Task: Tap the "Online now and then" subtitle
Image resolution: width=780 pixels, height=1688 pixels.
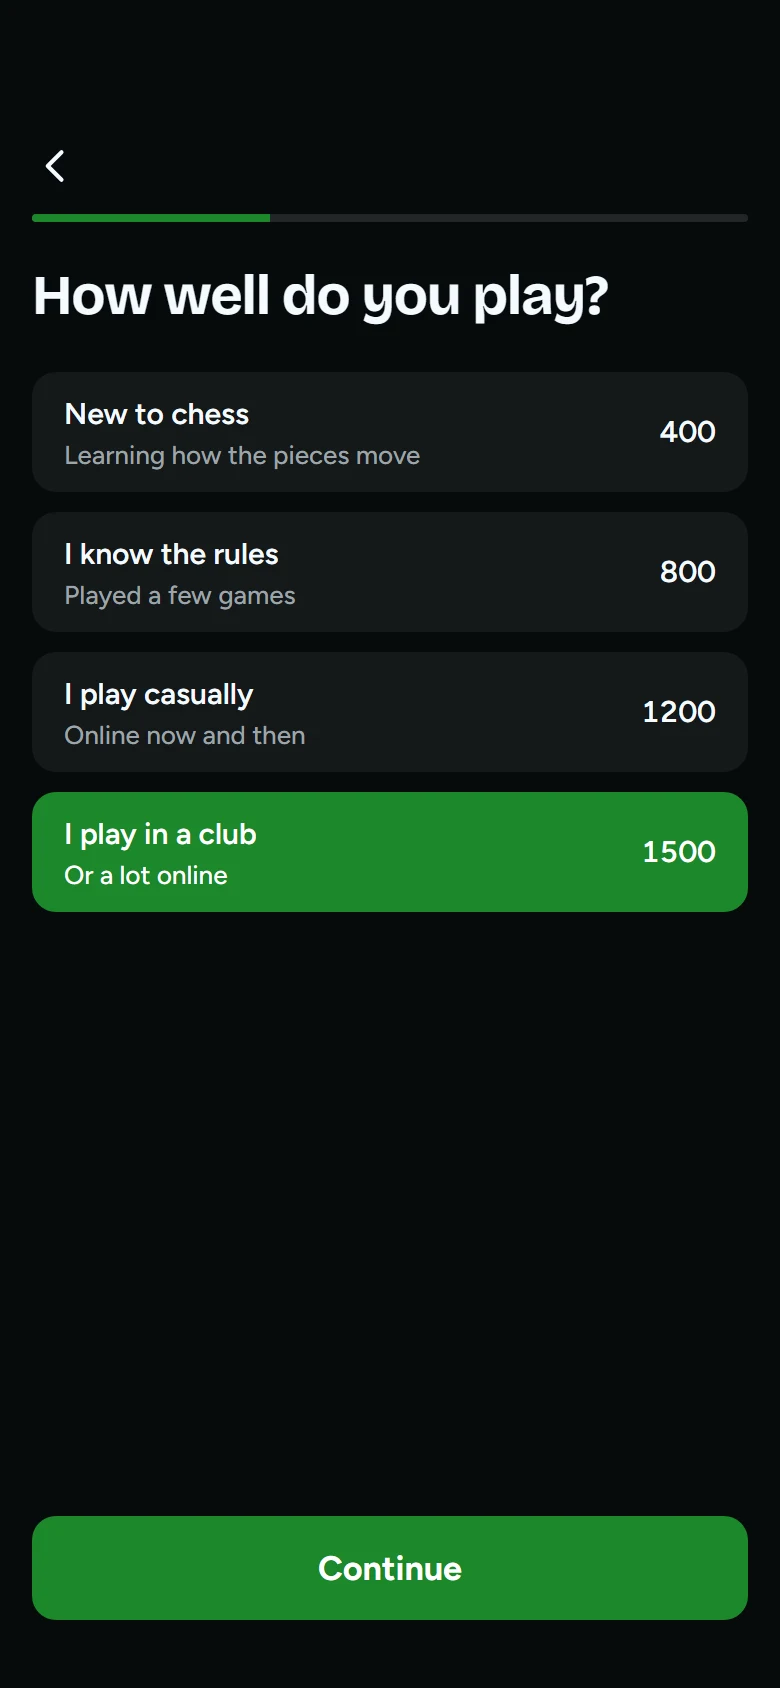Action: 185,735
